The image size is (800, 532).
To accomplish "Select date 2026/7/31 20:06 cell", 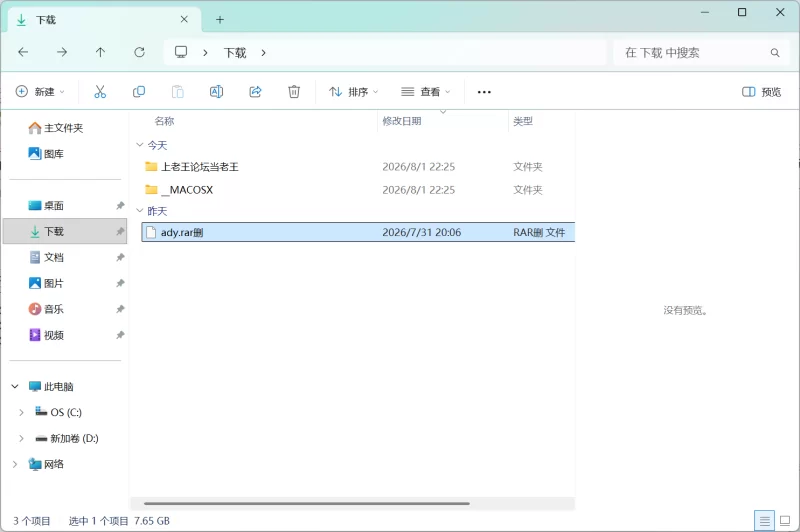I will coord(422,233).
